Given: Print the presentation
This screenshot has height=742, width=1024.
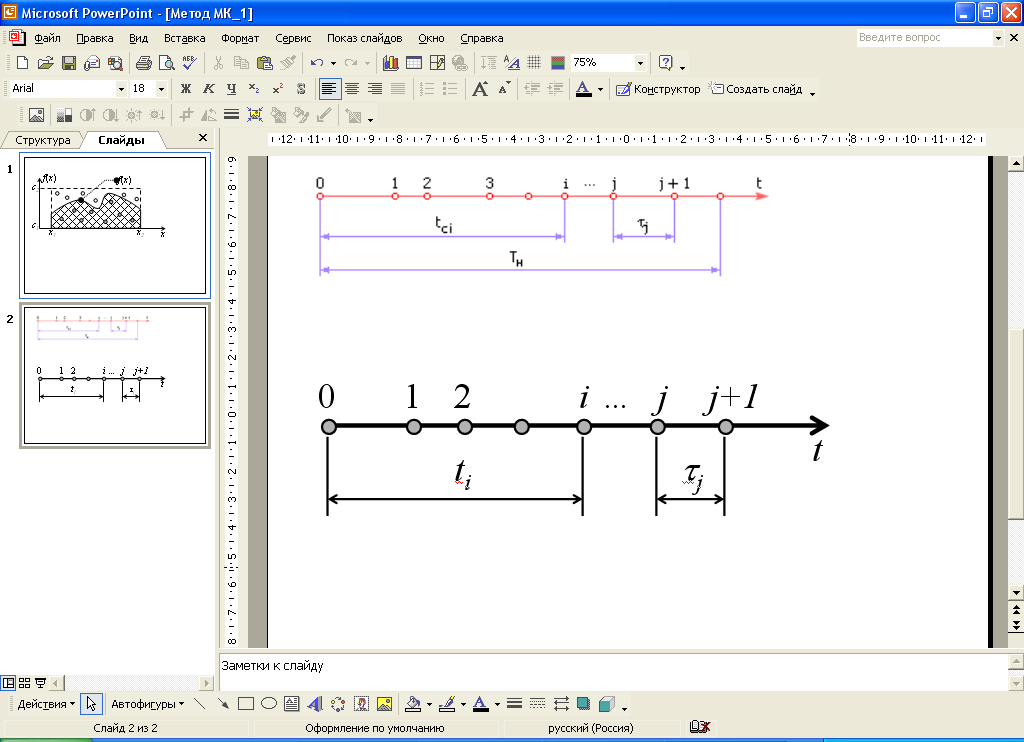Looking at the screenshot, I should tap(144, 63).
